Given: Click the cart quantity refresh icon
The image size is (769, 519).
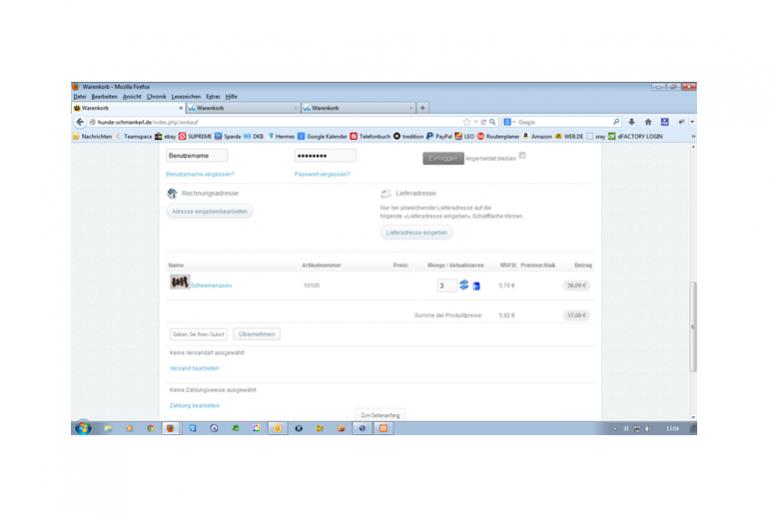Looking at the screenshot, I should tap(463, 285).
